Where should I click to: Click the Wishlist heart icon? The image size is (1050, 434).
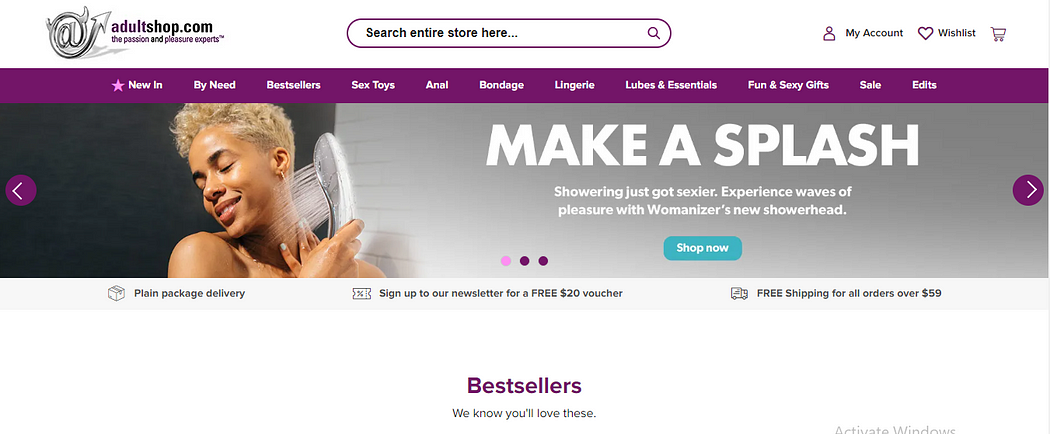coord(925,33)
